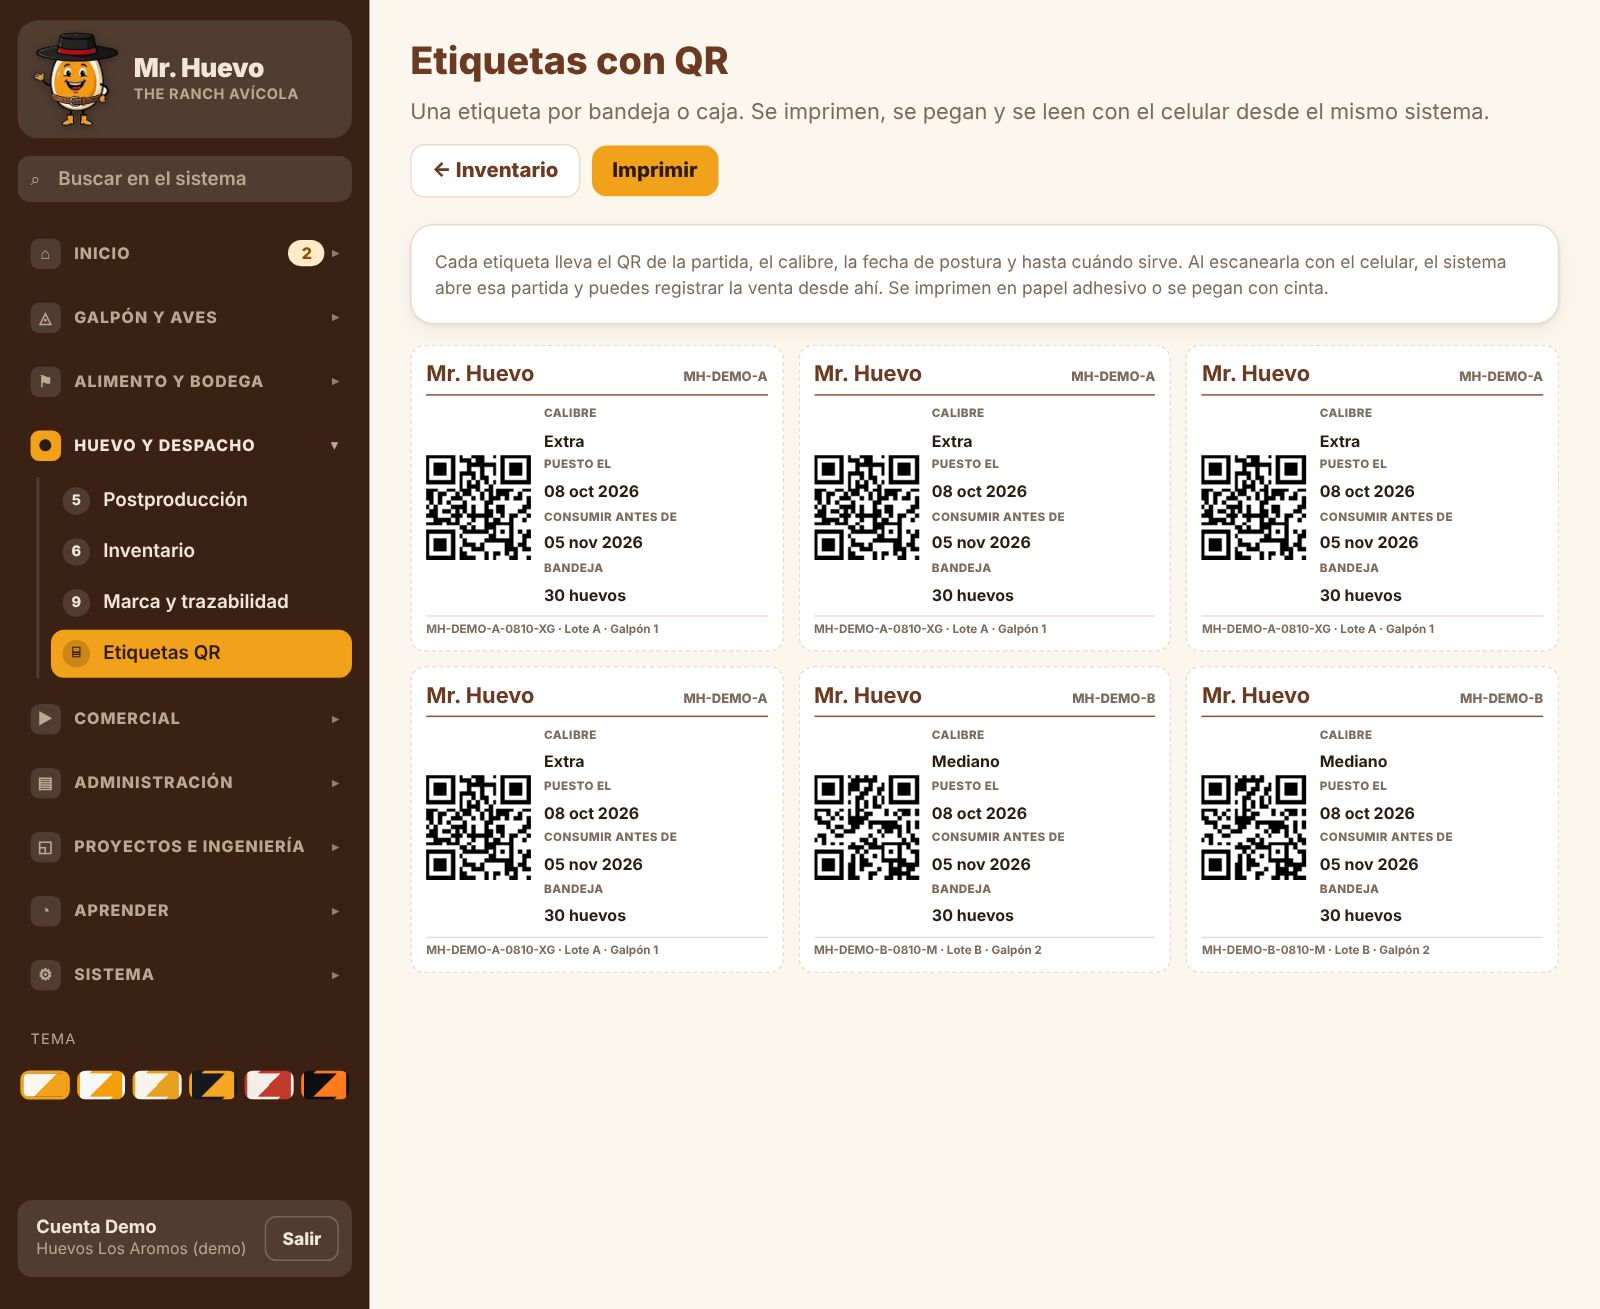Screen dimensions: 1600x1309
Task: Choose the fourth dark-yellow theme swatch
Action: click(x=213, y=1085)
